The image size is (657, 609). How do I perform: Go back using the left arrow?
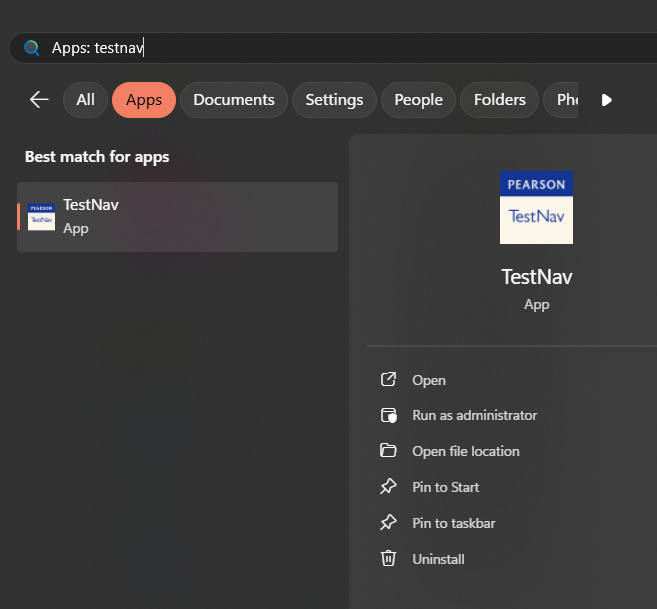(39, 100)
